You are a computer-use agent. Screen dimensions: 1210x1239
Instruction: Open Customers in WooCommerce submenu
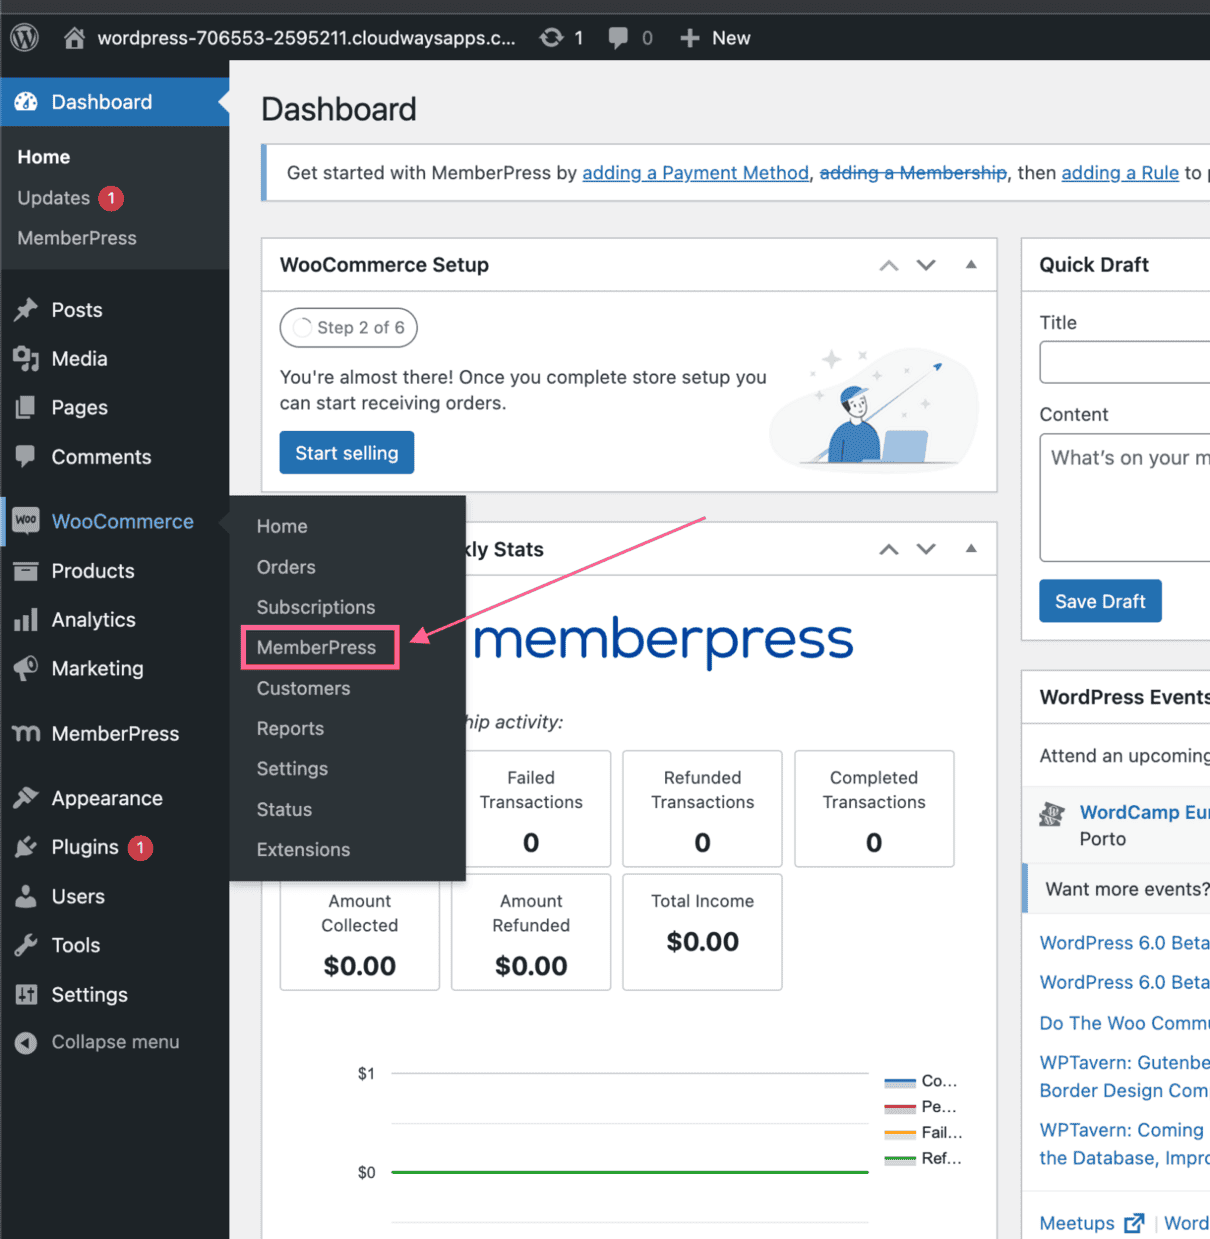pos(303,688)
